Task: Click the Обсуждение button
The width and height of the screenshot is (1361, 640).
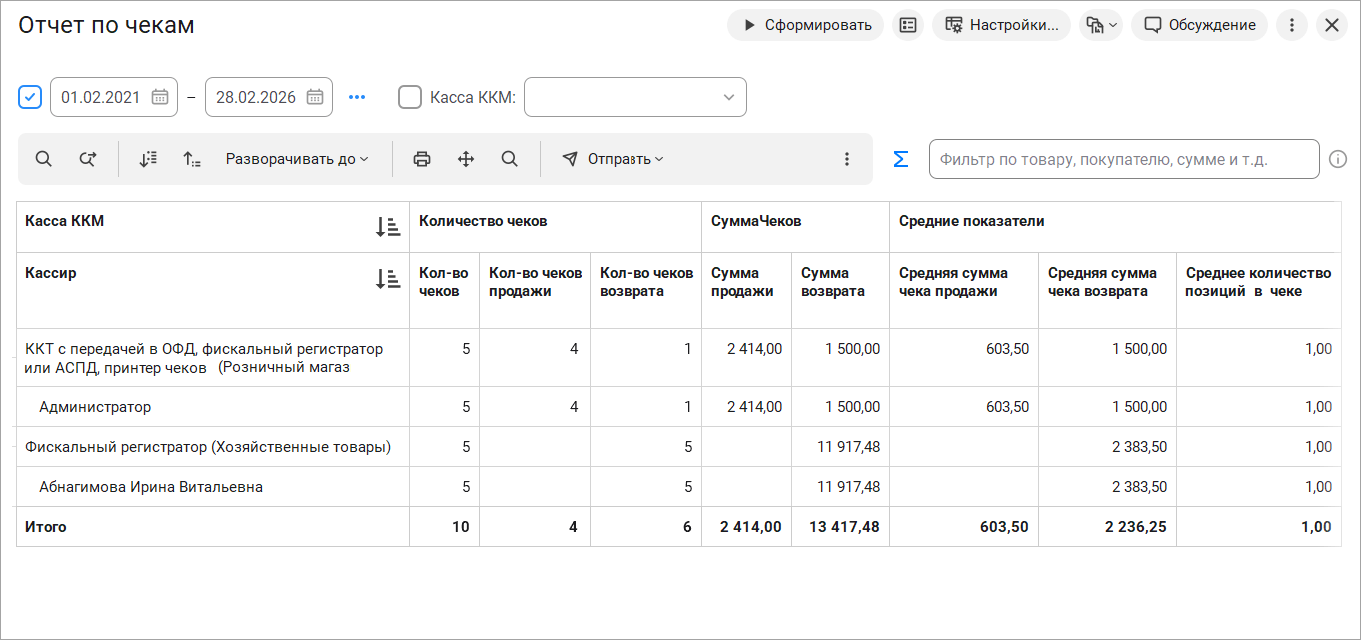Action: pyautogui.click(x=1199, y=25)
